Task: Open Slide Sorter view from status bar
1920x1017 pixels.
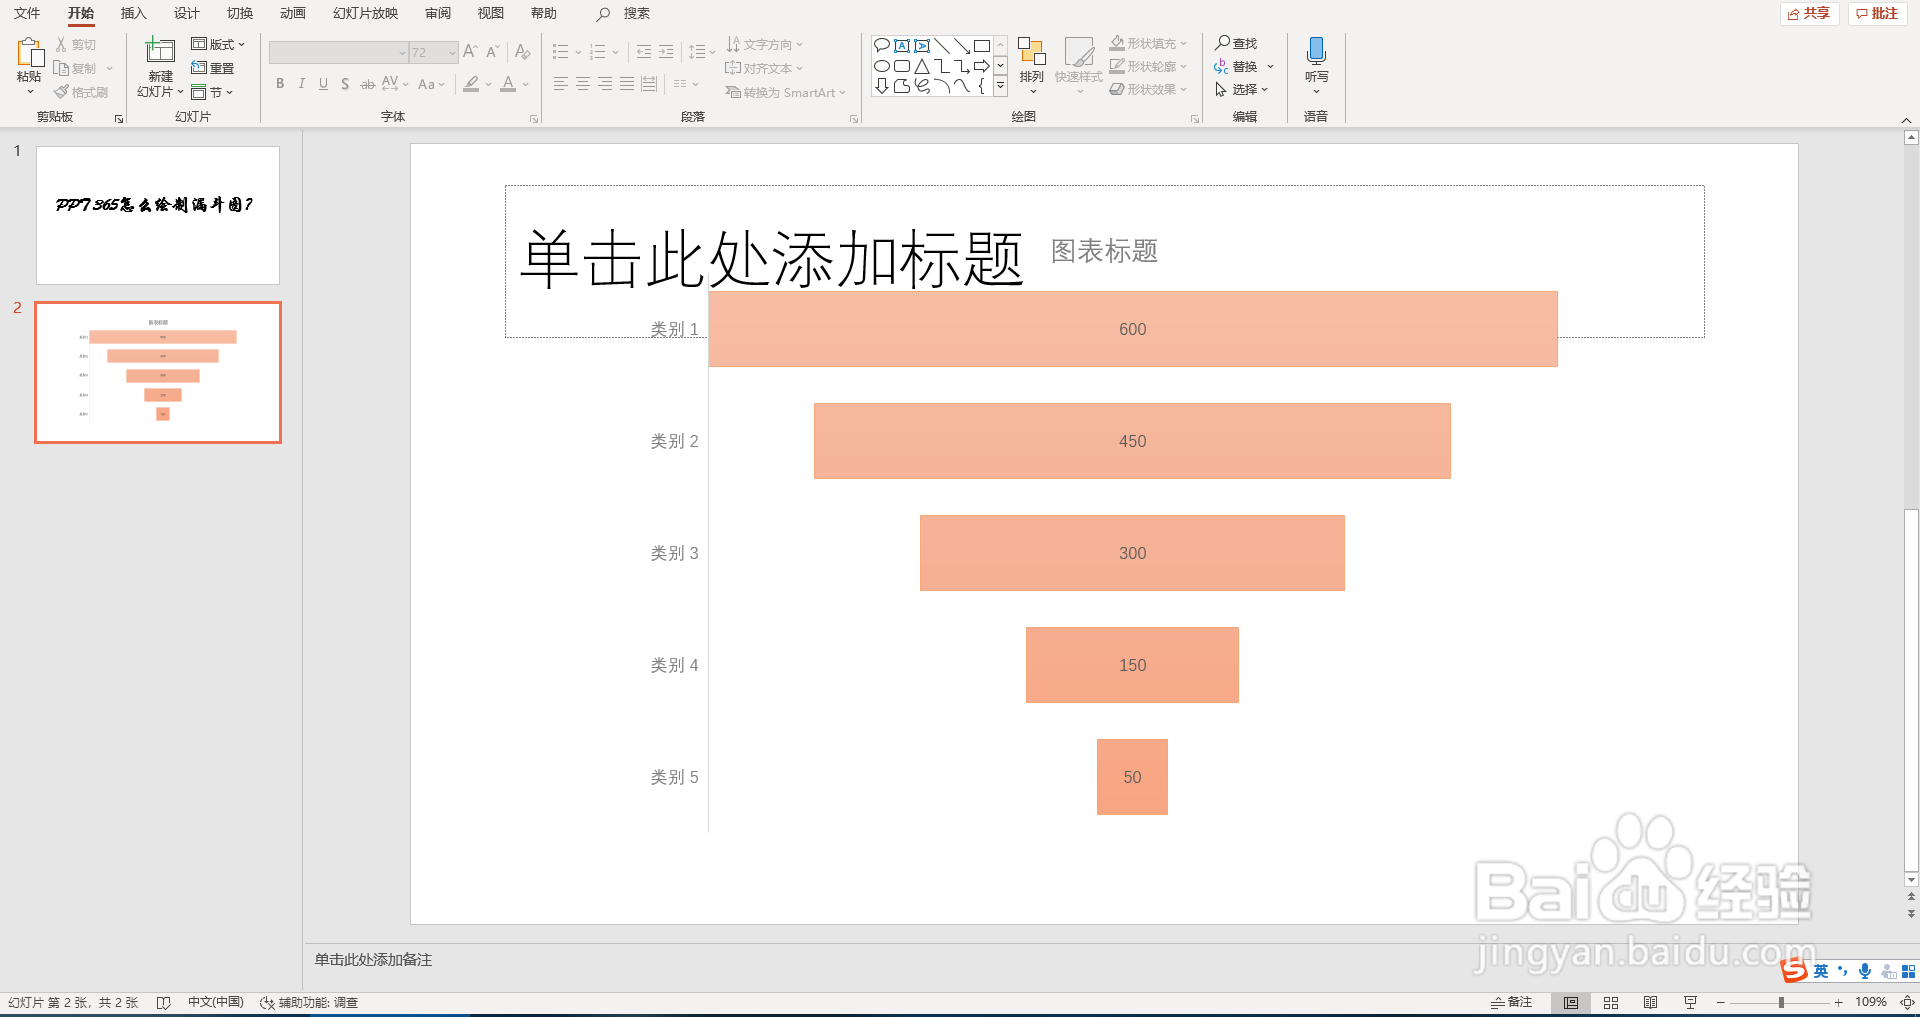Action: pyautogui.click(x=1611, y=1002)
